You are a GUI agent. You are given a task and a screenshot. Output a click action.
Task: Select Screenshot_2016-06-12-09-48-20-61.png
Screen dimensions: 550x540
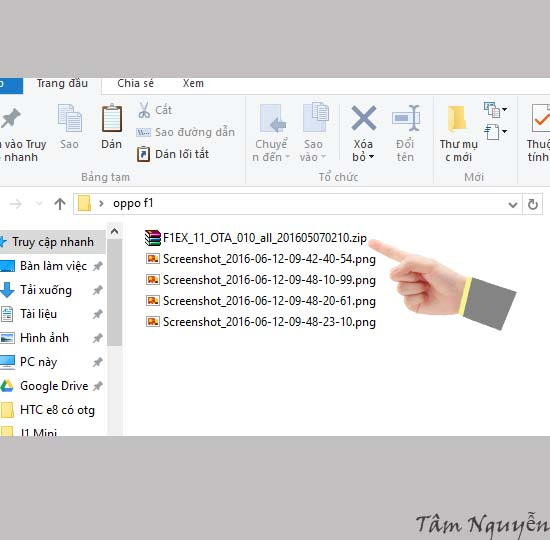261,301
